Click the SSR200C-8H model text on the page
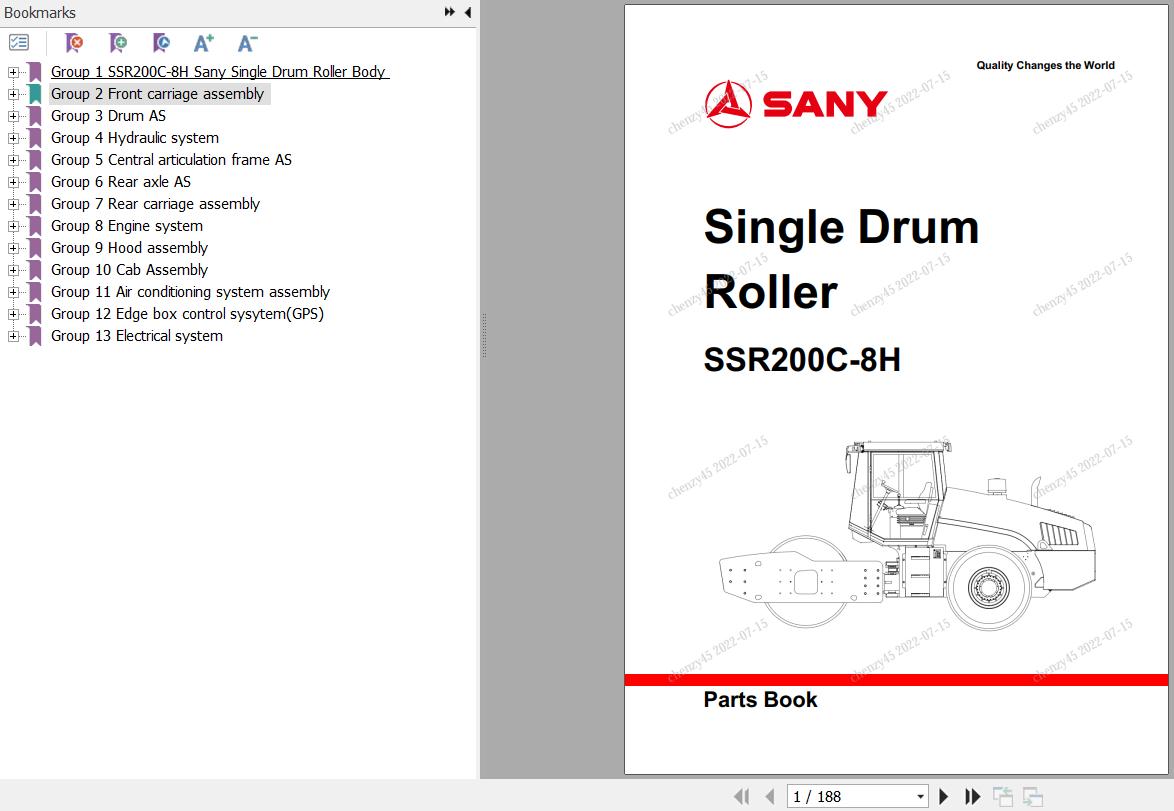Viewport: 1174px width, 811px height. 802,359
